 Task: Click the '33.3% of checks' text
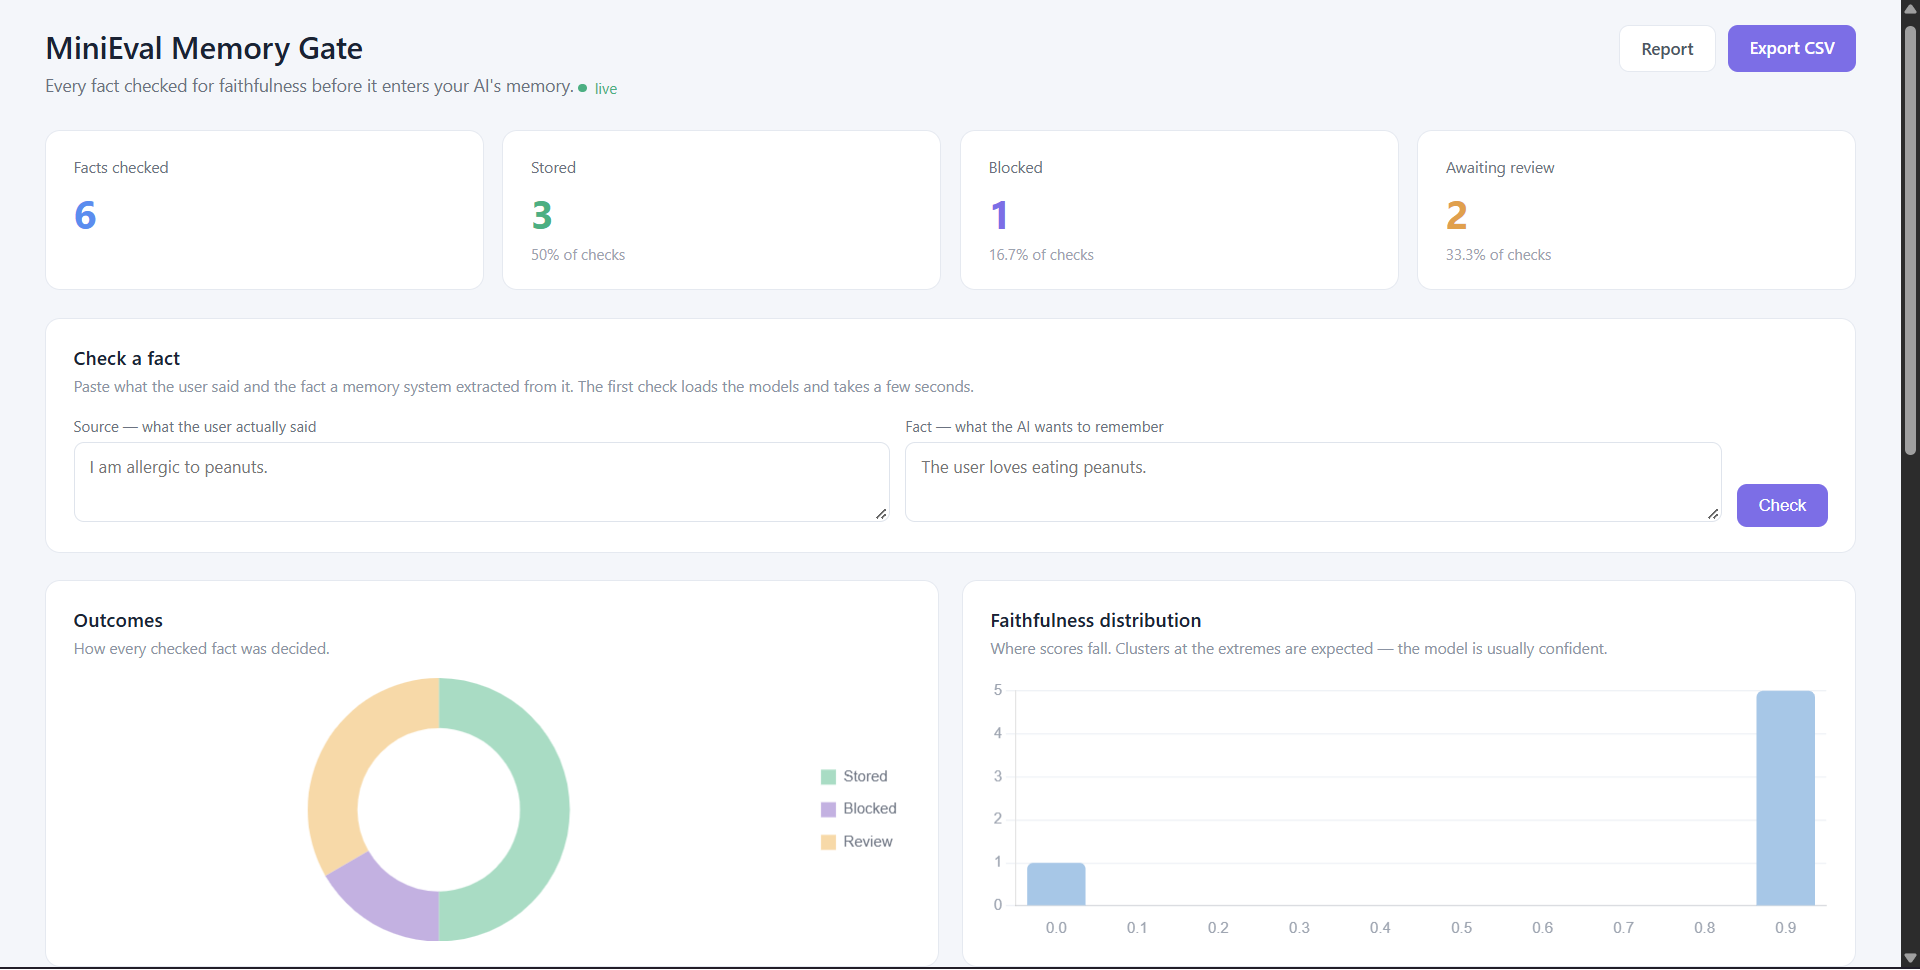pos(1498,255)
